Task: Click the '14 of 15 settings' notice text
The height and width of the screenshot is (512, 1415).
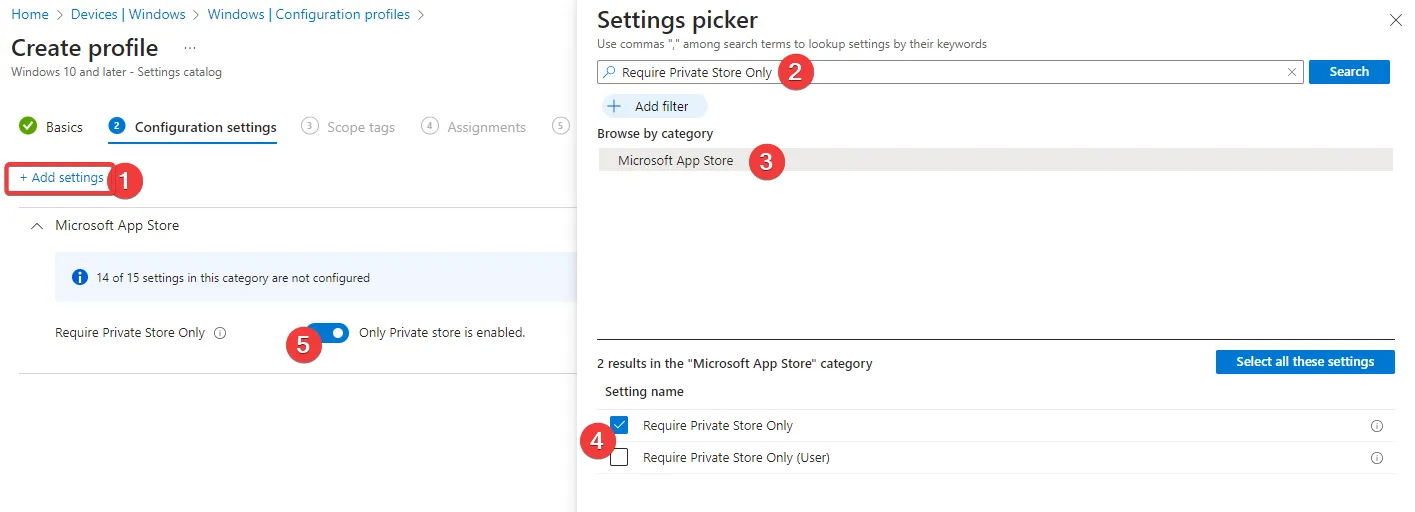Action: 233,278
